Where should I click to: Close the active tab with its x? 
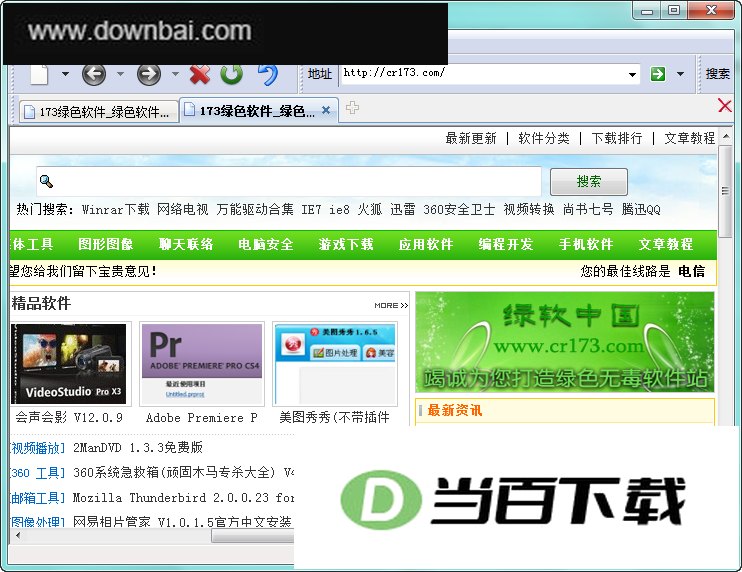326,110
